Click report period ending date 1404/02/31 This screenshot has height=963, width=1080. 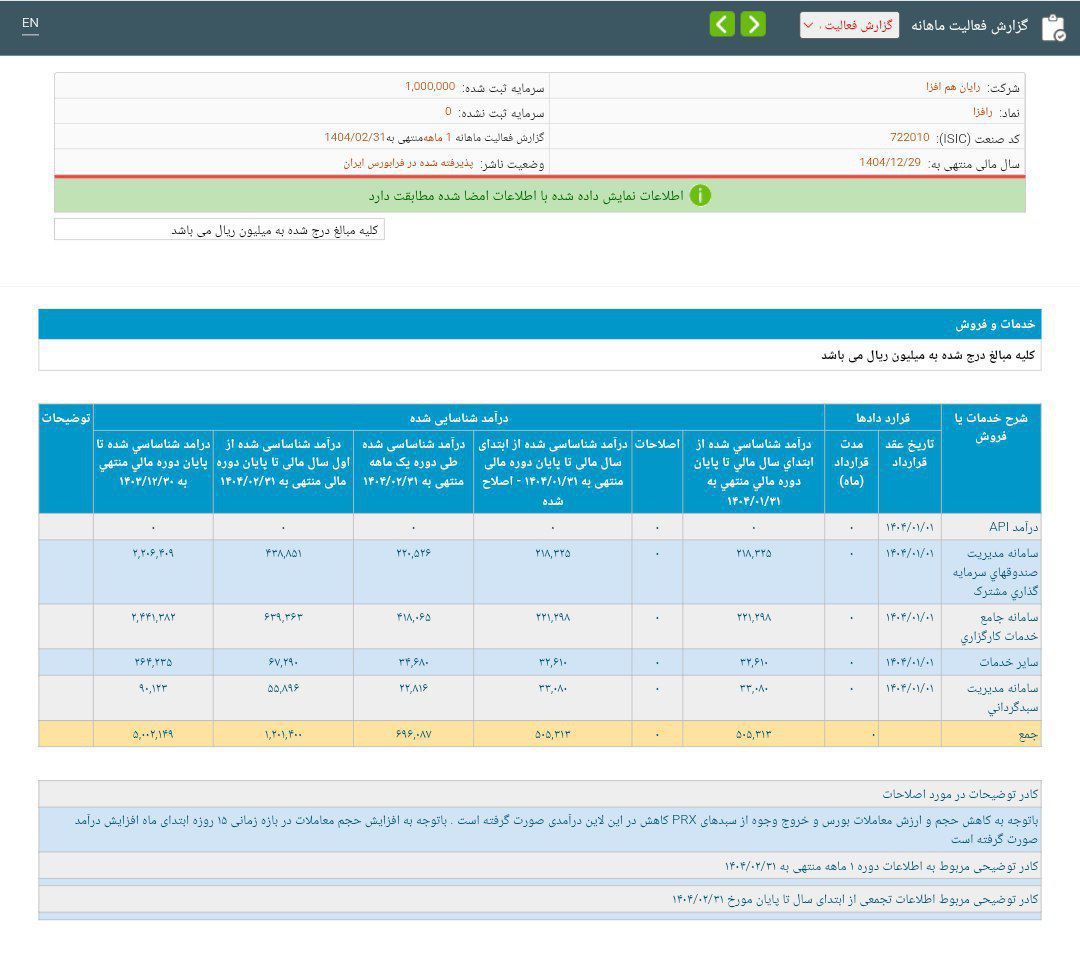[355, 137]
